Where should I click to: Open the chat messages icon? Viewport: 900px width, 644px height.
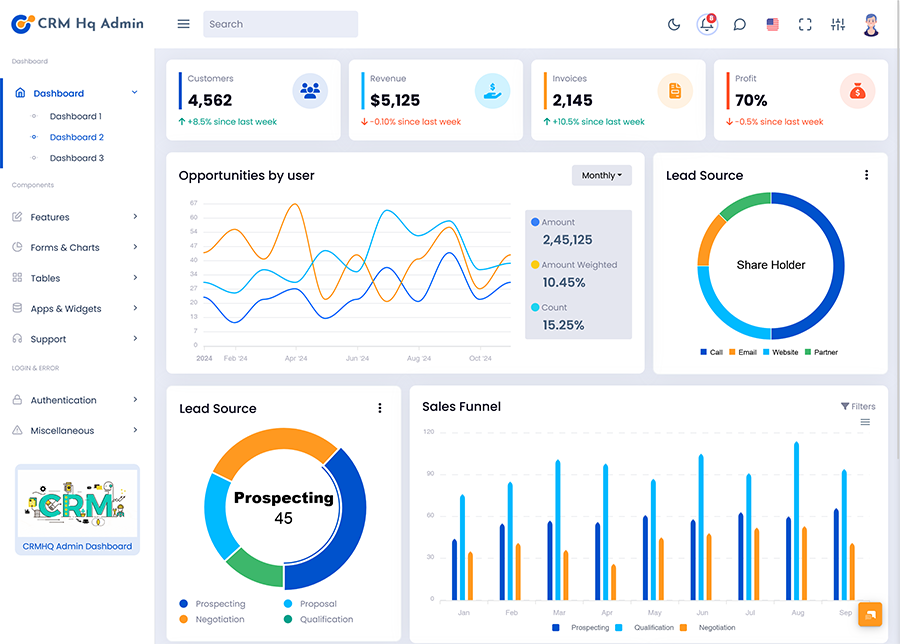pyautogui.click(x=739, y=25)
